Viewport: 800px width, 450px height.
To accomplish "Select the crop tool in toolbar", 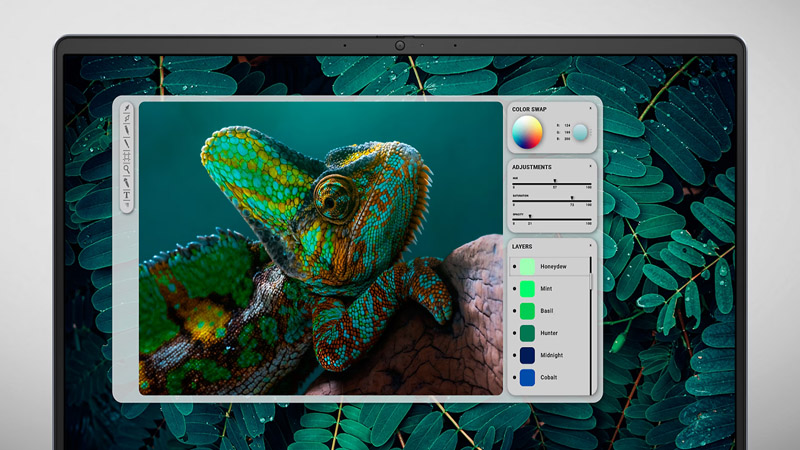I will (127, 118).
